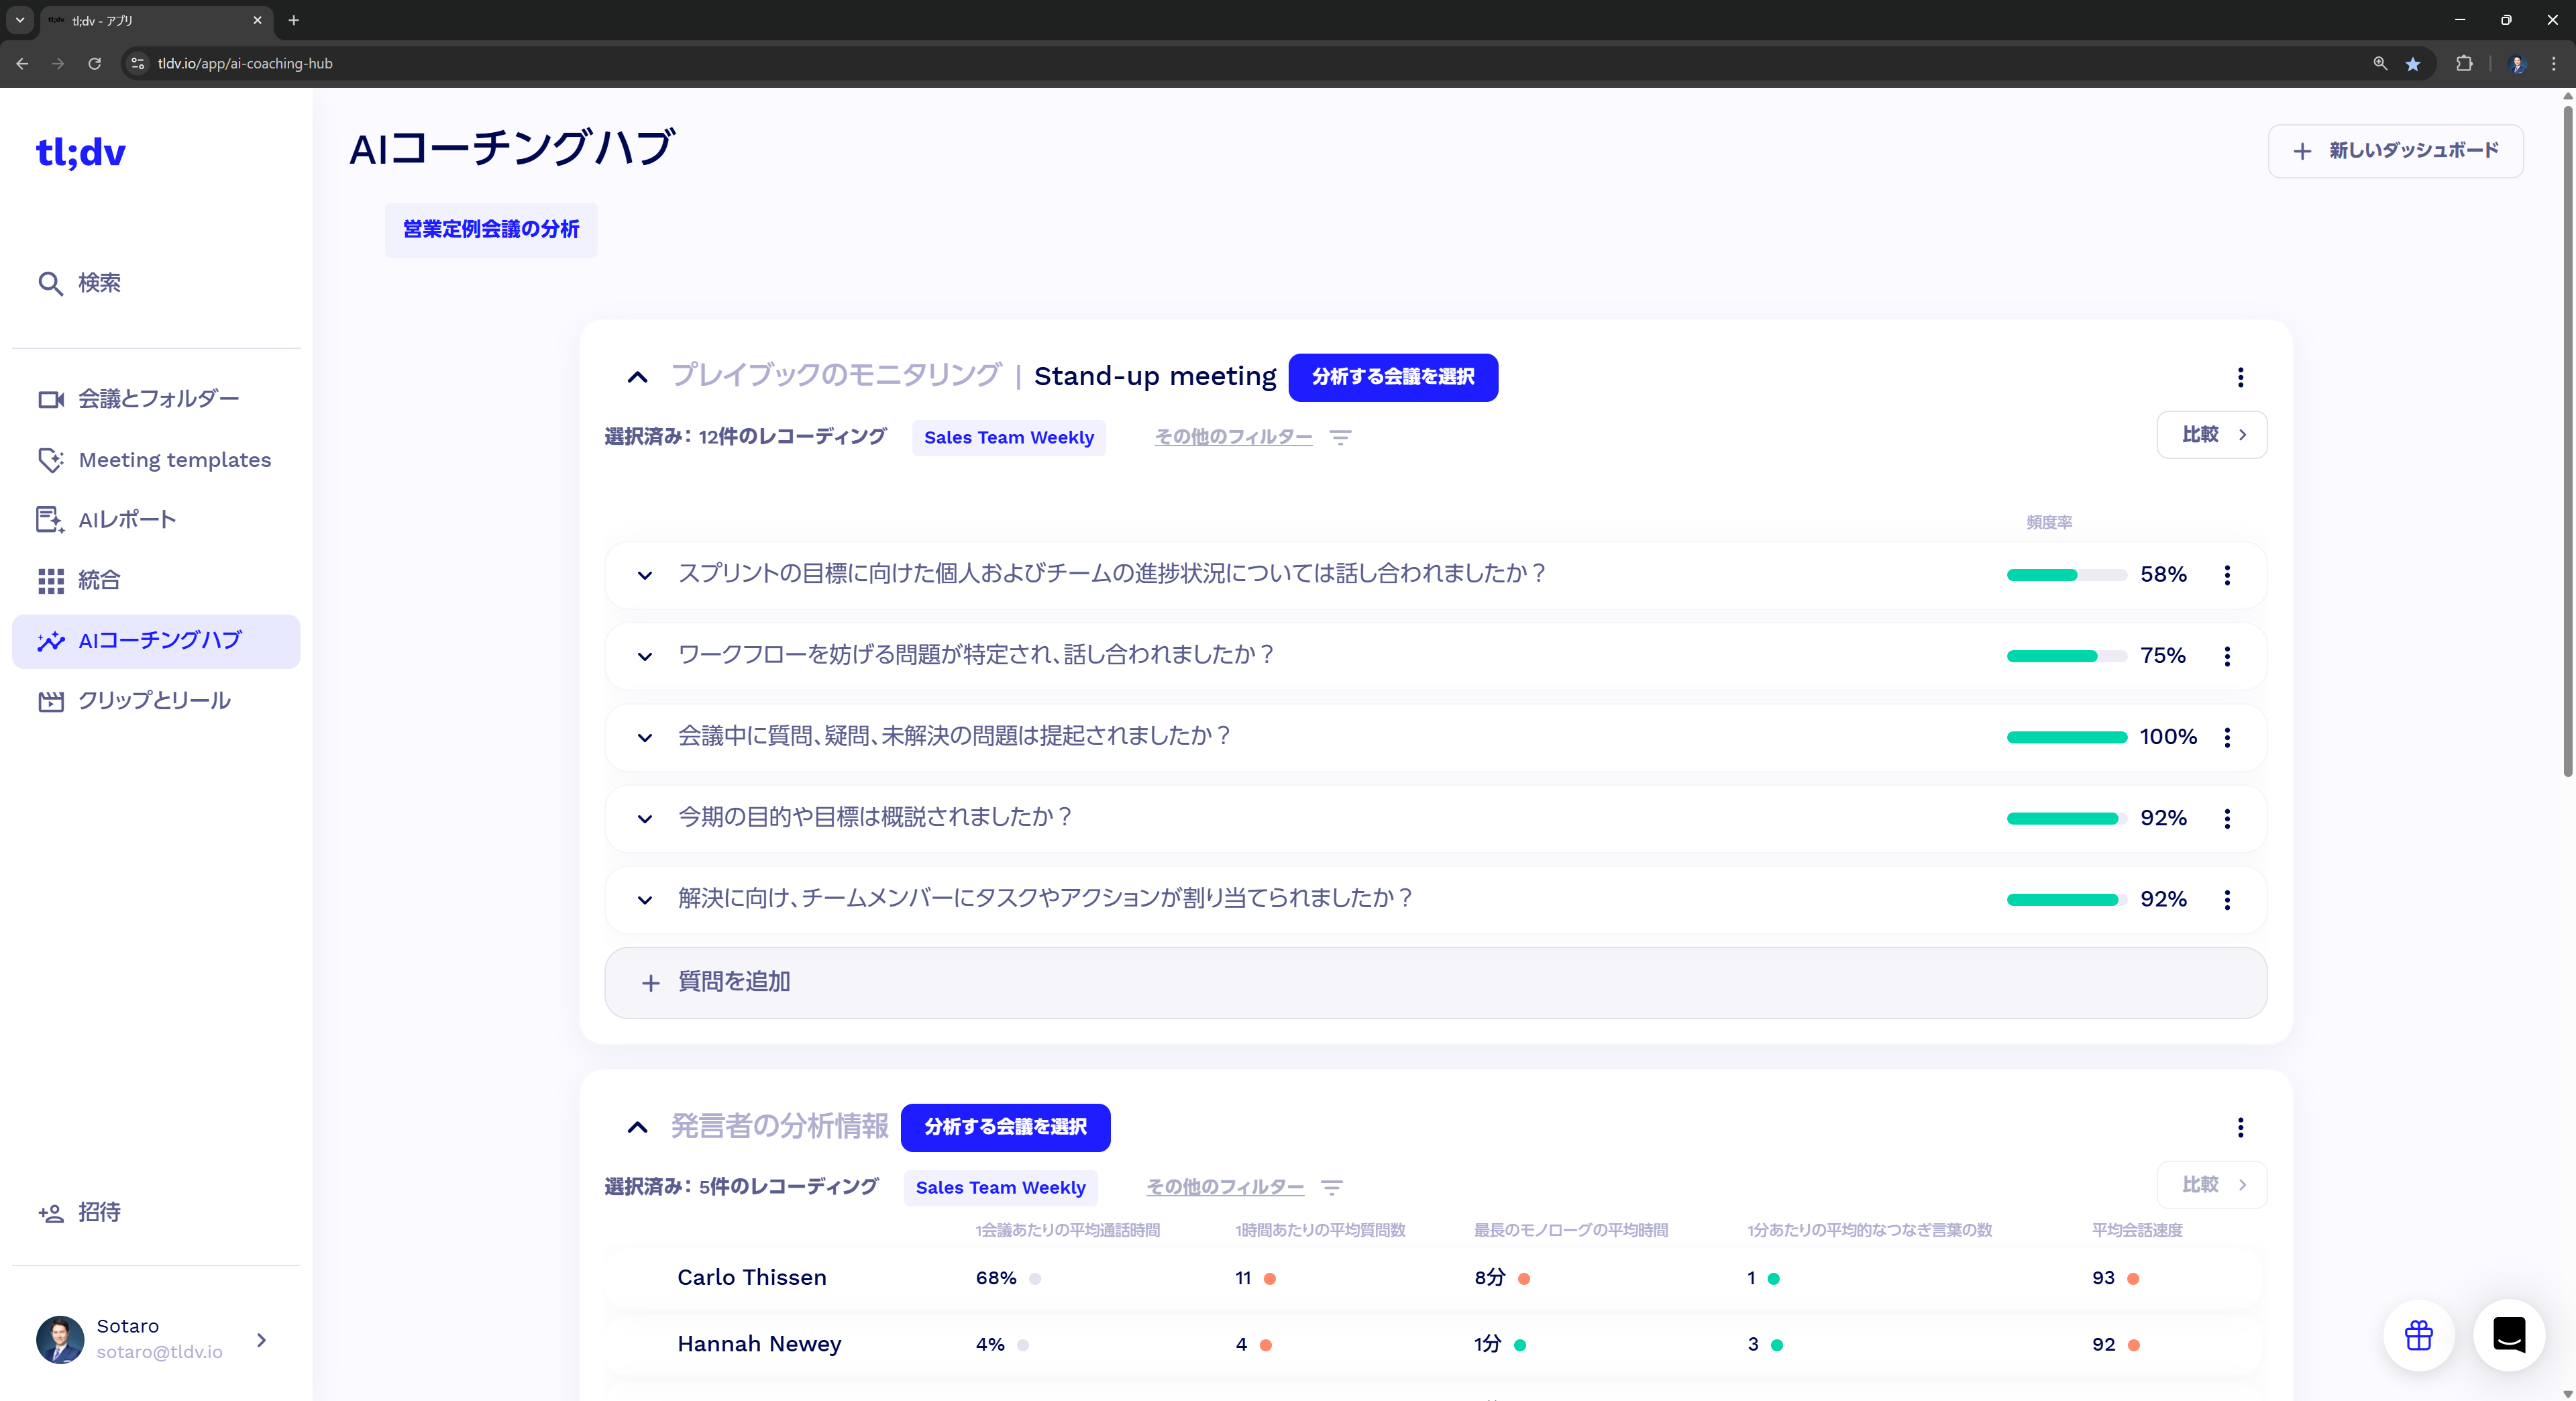Open three-dot menu for Stand-up meeting card
Screen dimensions: 2576x1401
[2240, 377]
